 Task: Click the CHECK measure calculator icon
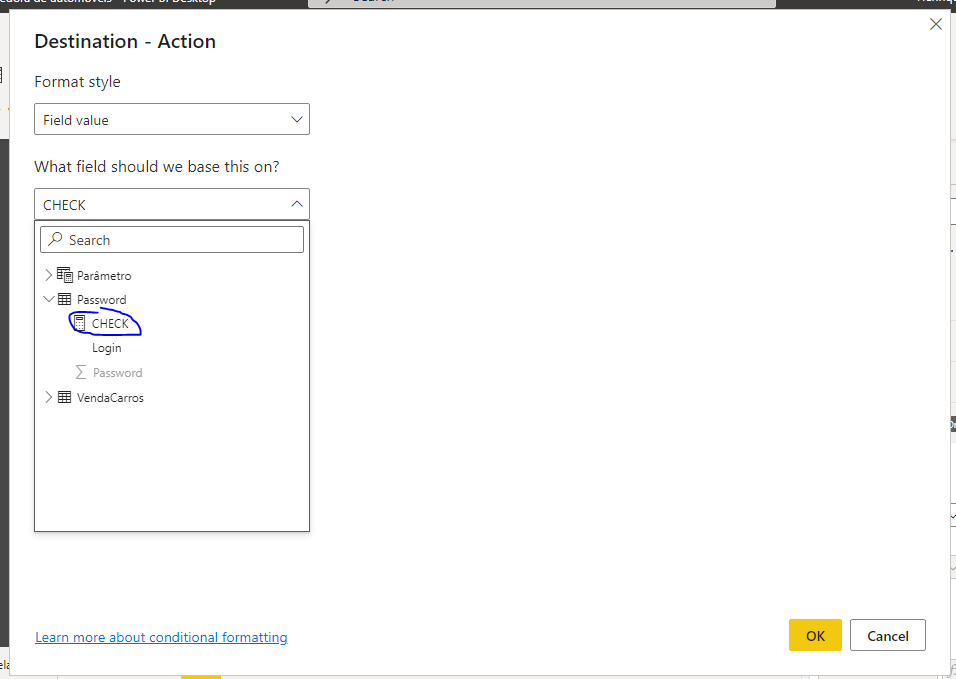[x=79, y=324]
